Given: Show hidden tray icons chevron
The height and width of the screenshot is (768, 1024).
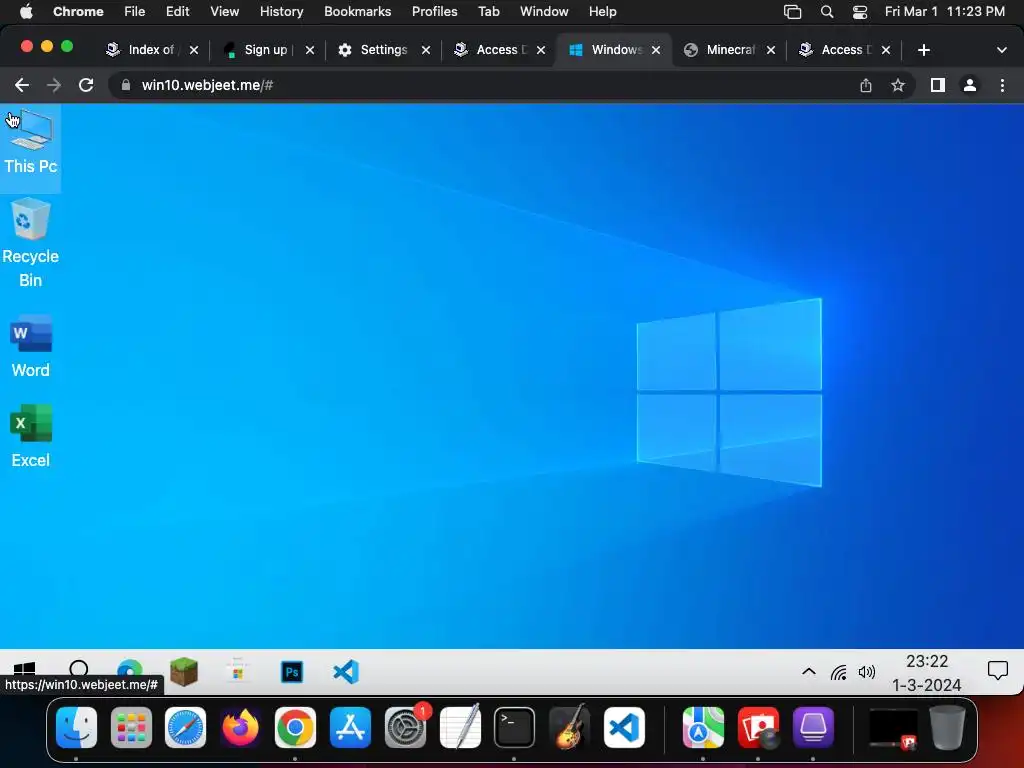Looking at the screenshot, I should click(808, 671).
